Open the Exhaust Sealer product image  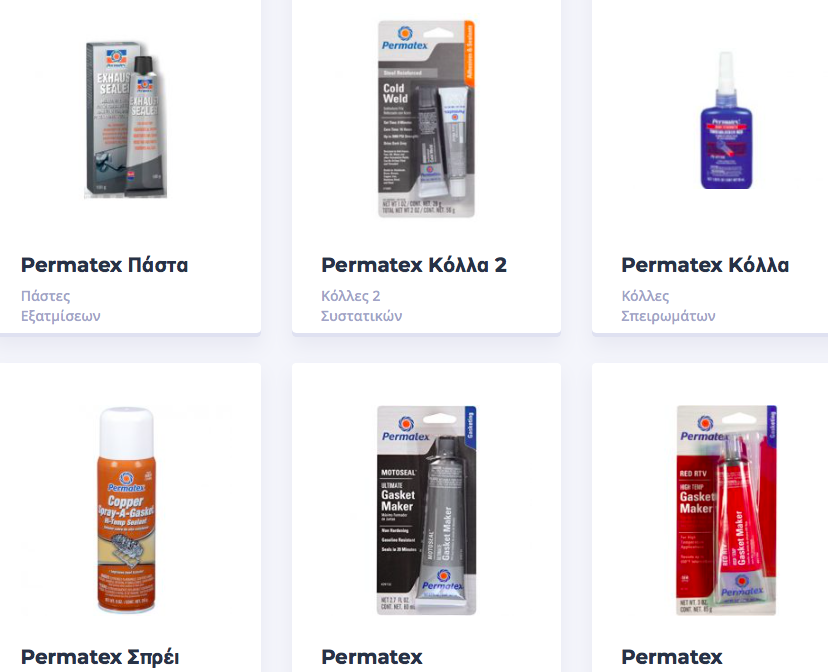pos(126,120)
